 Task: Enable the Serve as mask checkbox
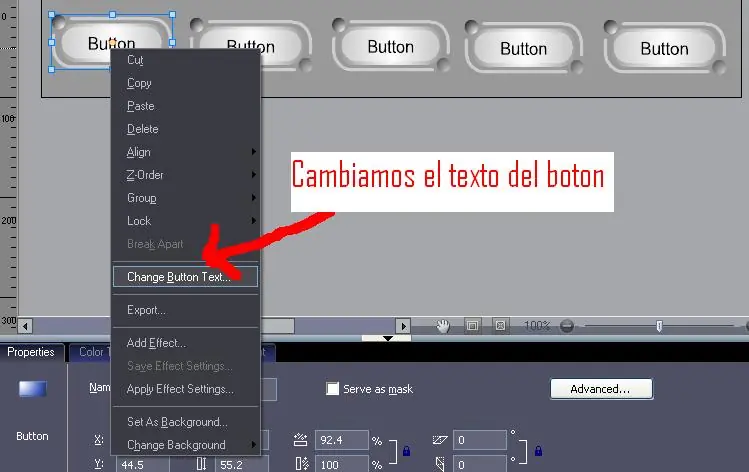[332, 388]
